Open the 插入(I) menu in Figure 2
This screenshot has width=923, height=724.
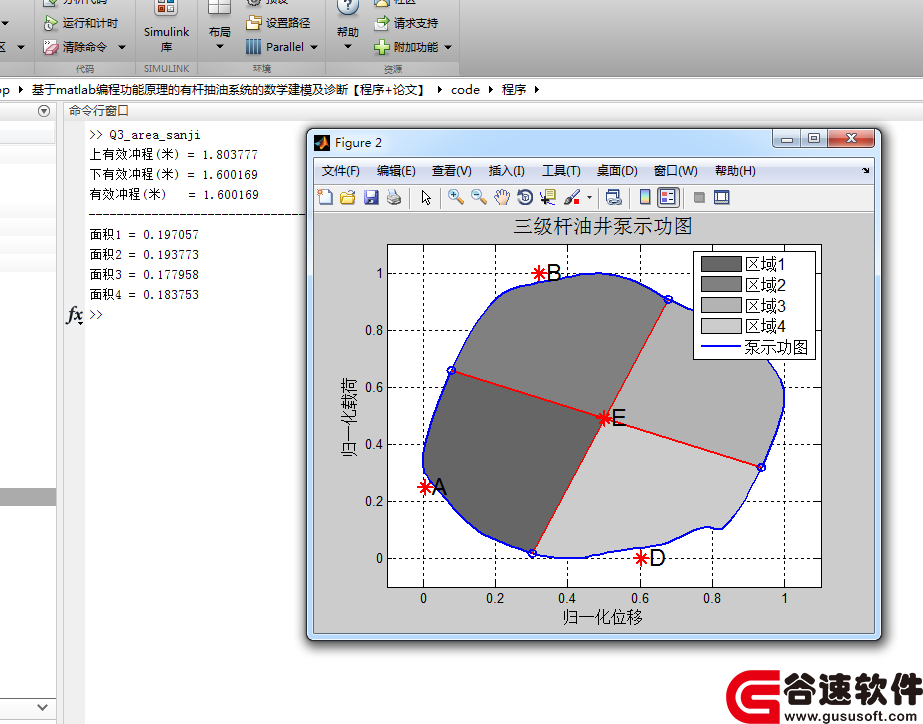[x=506, y=171]
